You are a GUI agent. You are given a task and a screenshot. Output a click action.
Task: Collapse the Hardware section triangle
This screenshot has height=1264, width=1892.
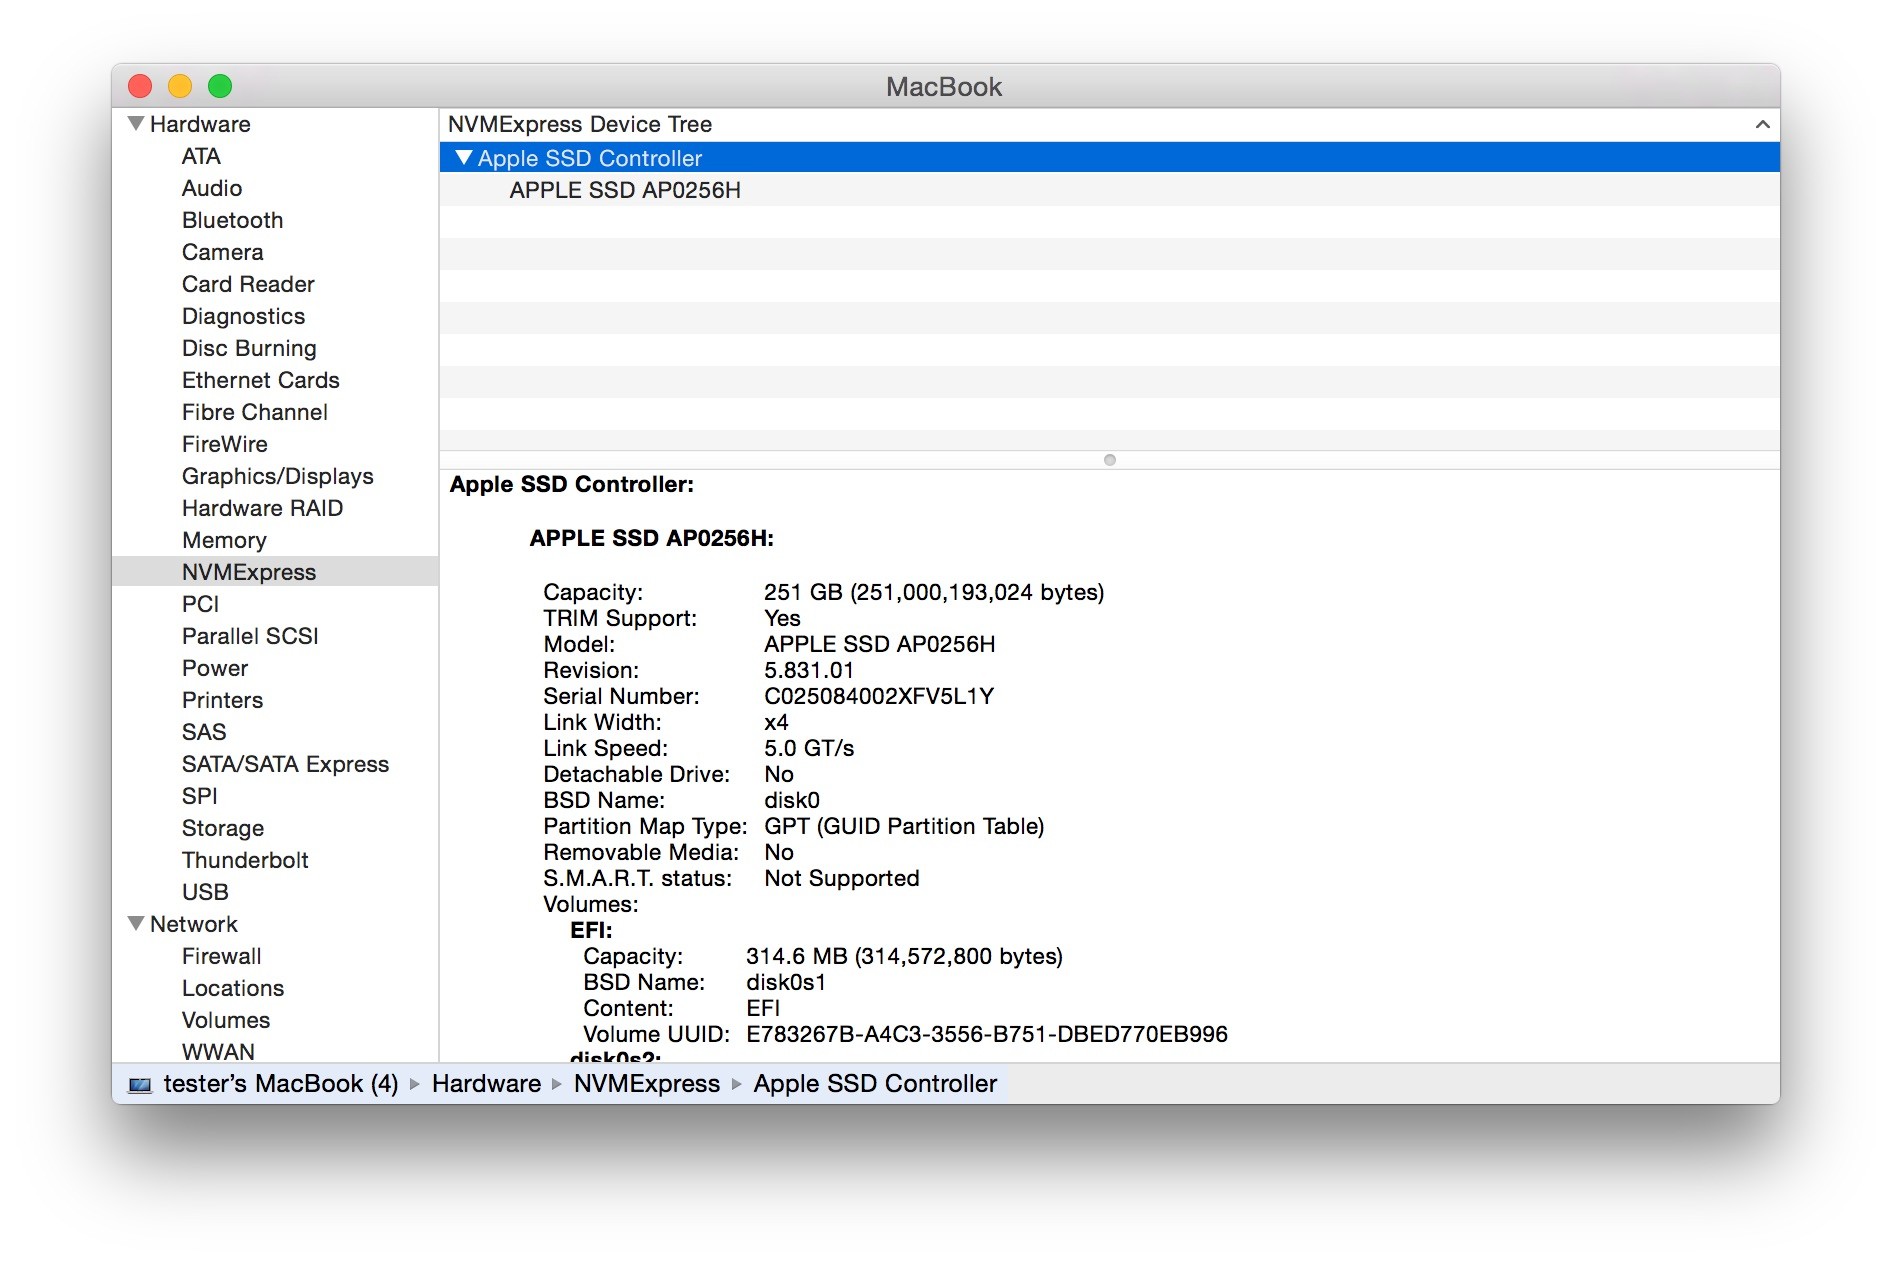pyautogui.click(x=136, y=124)
